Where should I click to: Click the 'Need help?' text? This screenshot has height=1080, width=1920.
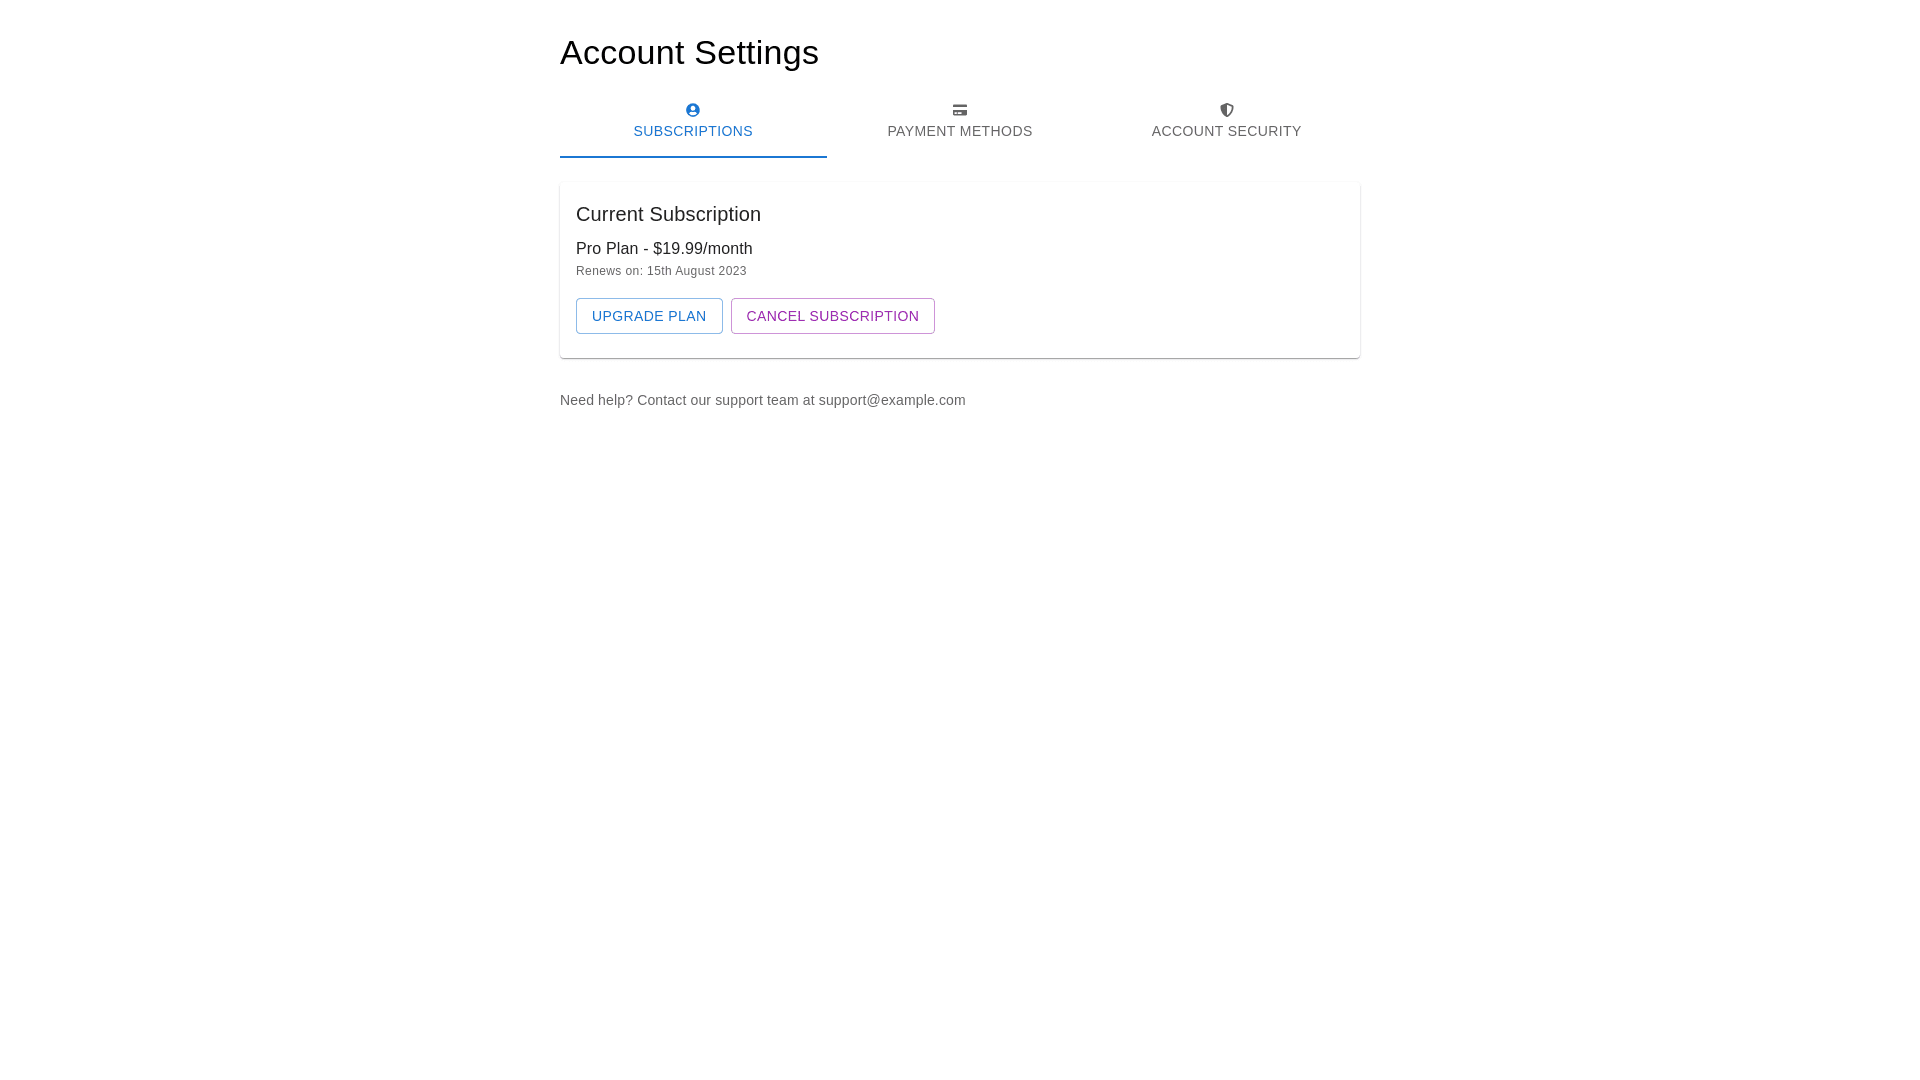point(596,400)
